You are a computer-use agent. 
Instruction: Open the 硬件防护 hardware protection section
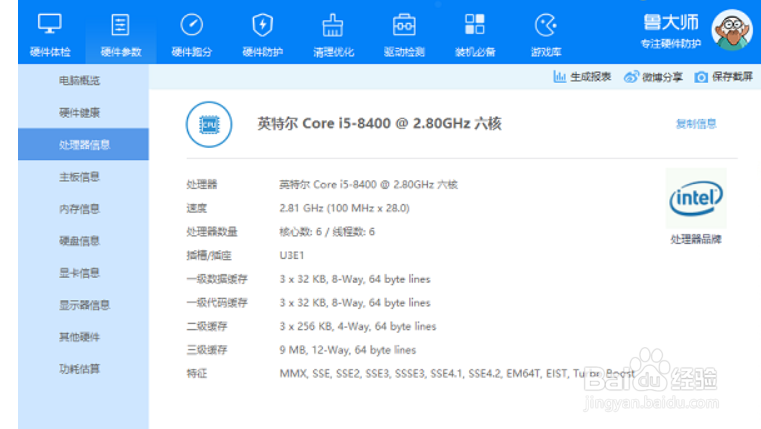click(263, 34)
